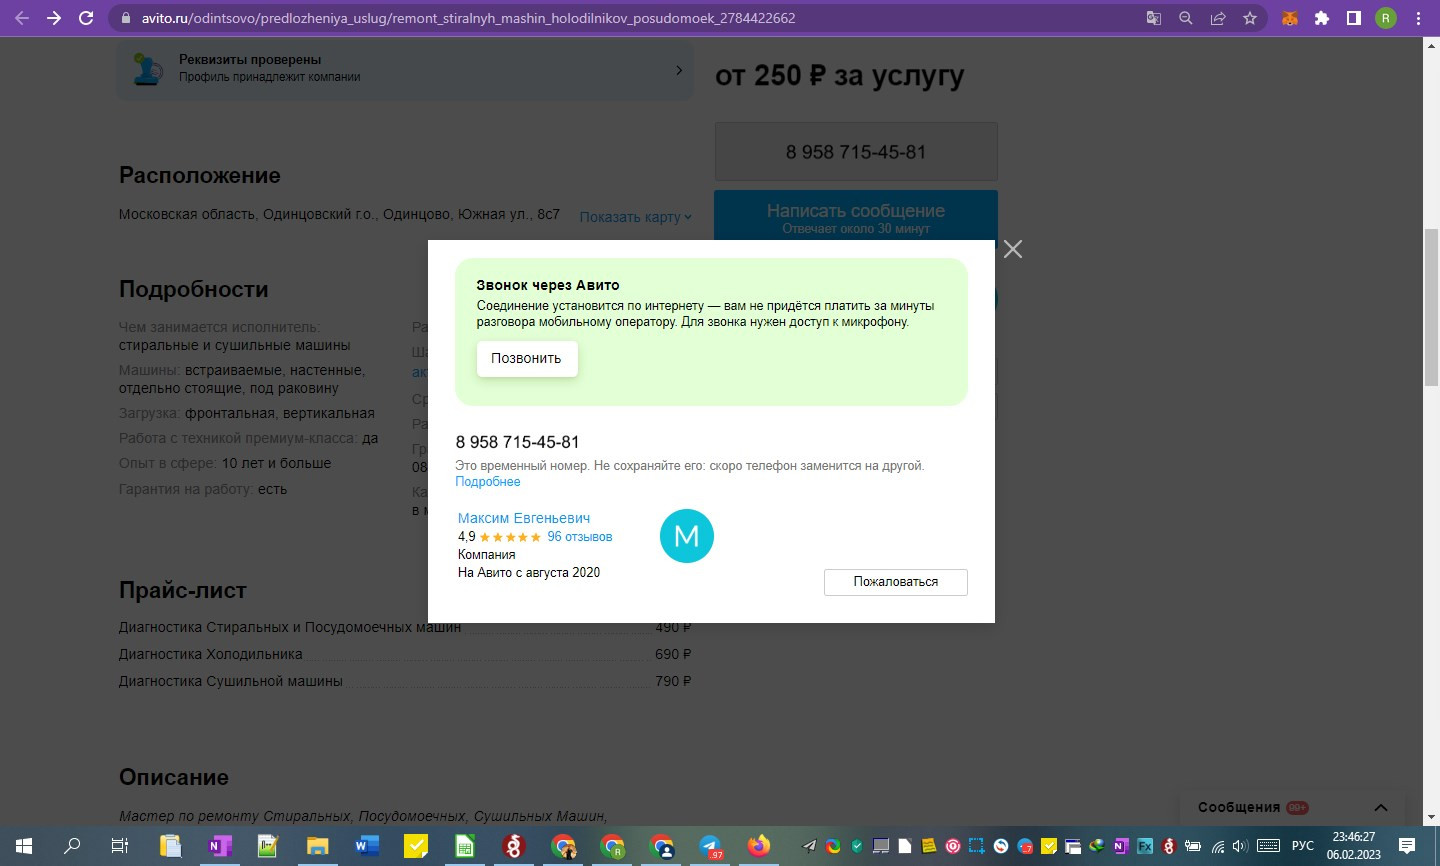Switch input language РУС indicator
This screenshot has width=1440, height=866.
(x=1302, y=846)
